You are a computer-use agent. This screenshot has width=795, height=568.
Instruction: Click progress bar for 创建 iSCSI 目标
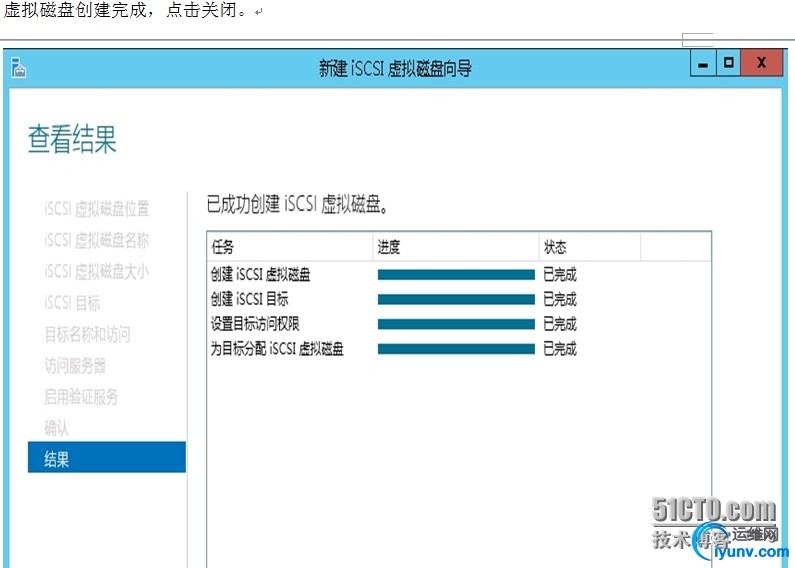point(456,300)
